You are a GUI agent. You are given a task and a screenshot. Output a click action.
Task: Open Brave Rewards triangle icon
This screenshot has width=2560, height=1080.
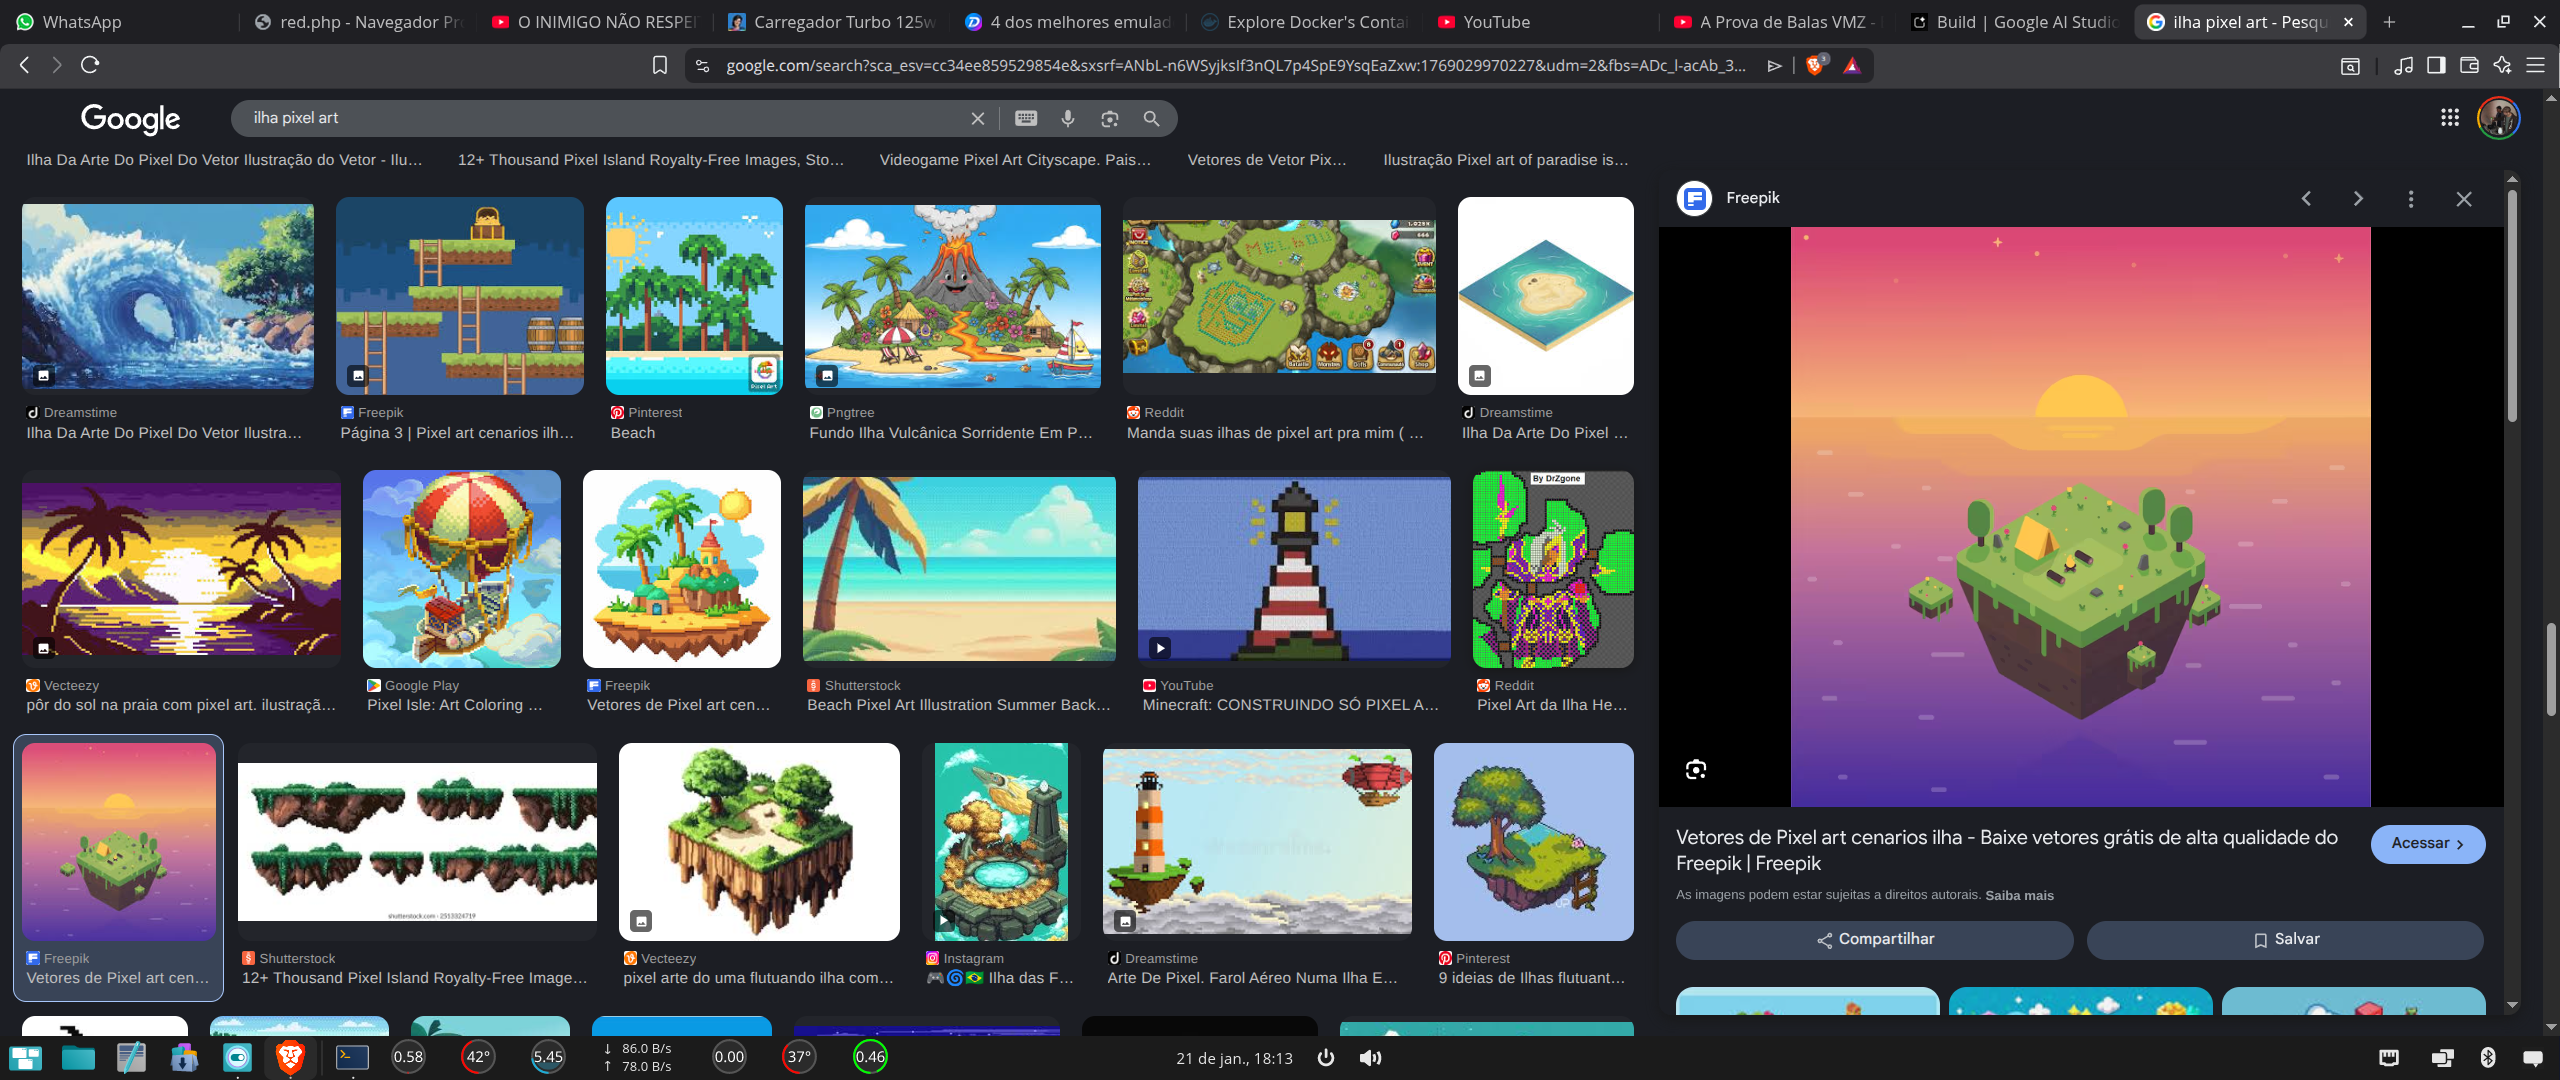[1852, 65]
